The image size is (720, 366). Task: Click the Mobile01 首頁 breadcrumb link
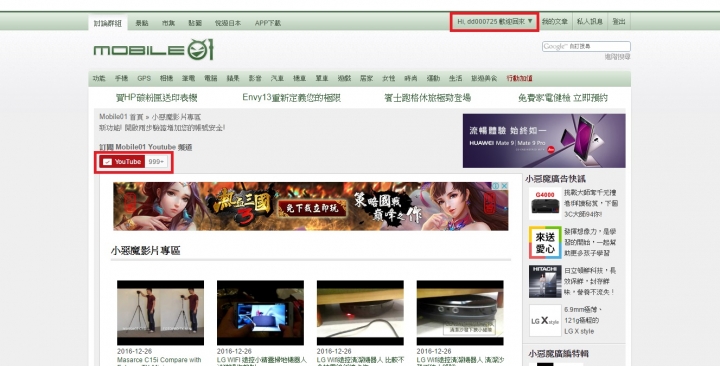(121, 117)
